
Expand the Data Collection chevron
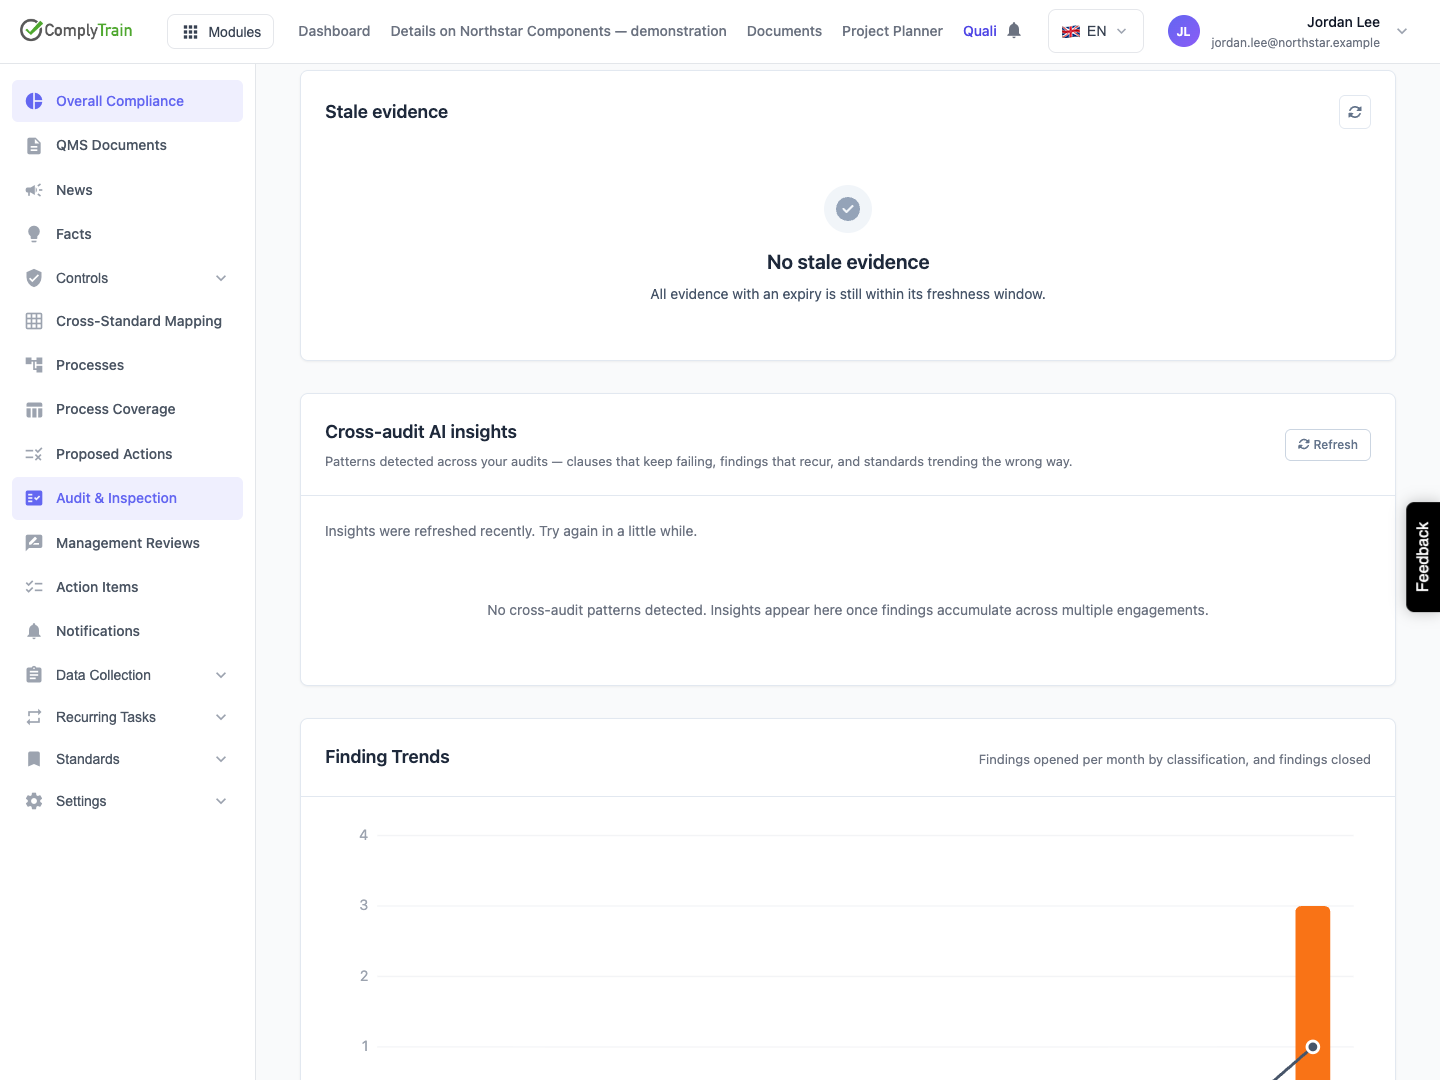pyautogui.click(x=221, y=675)
